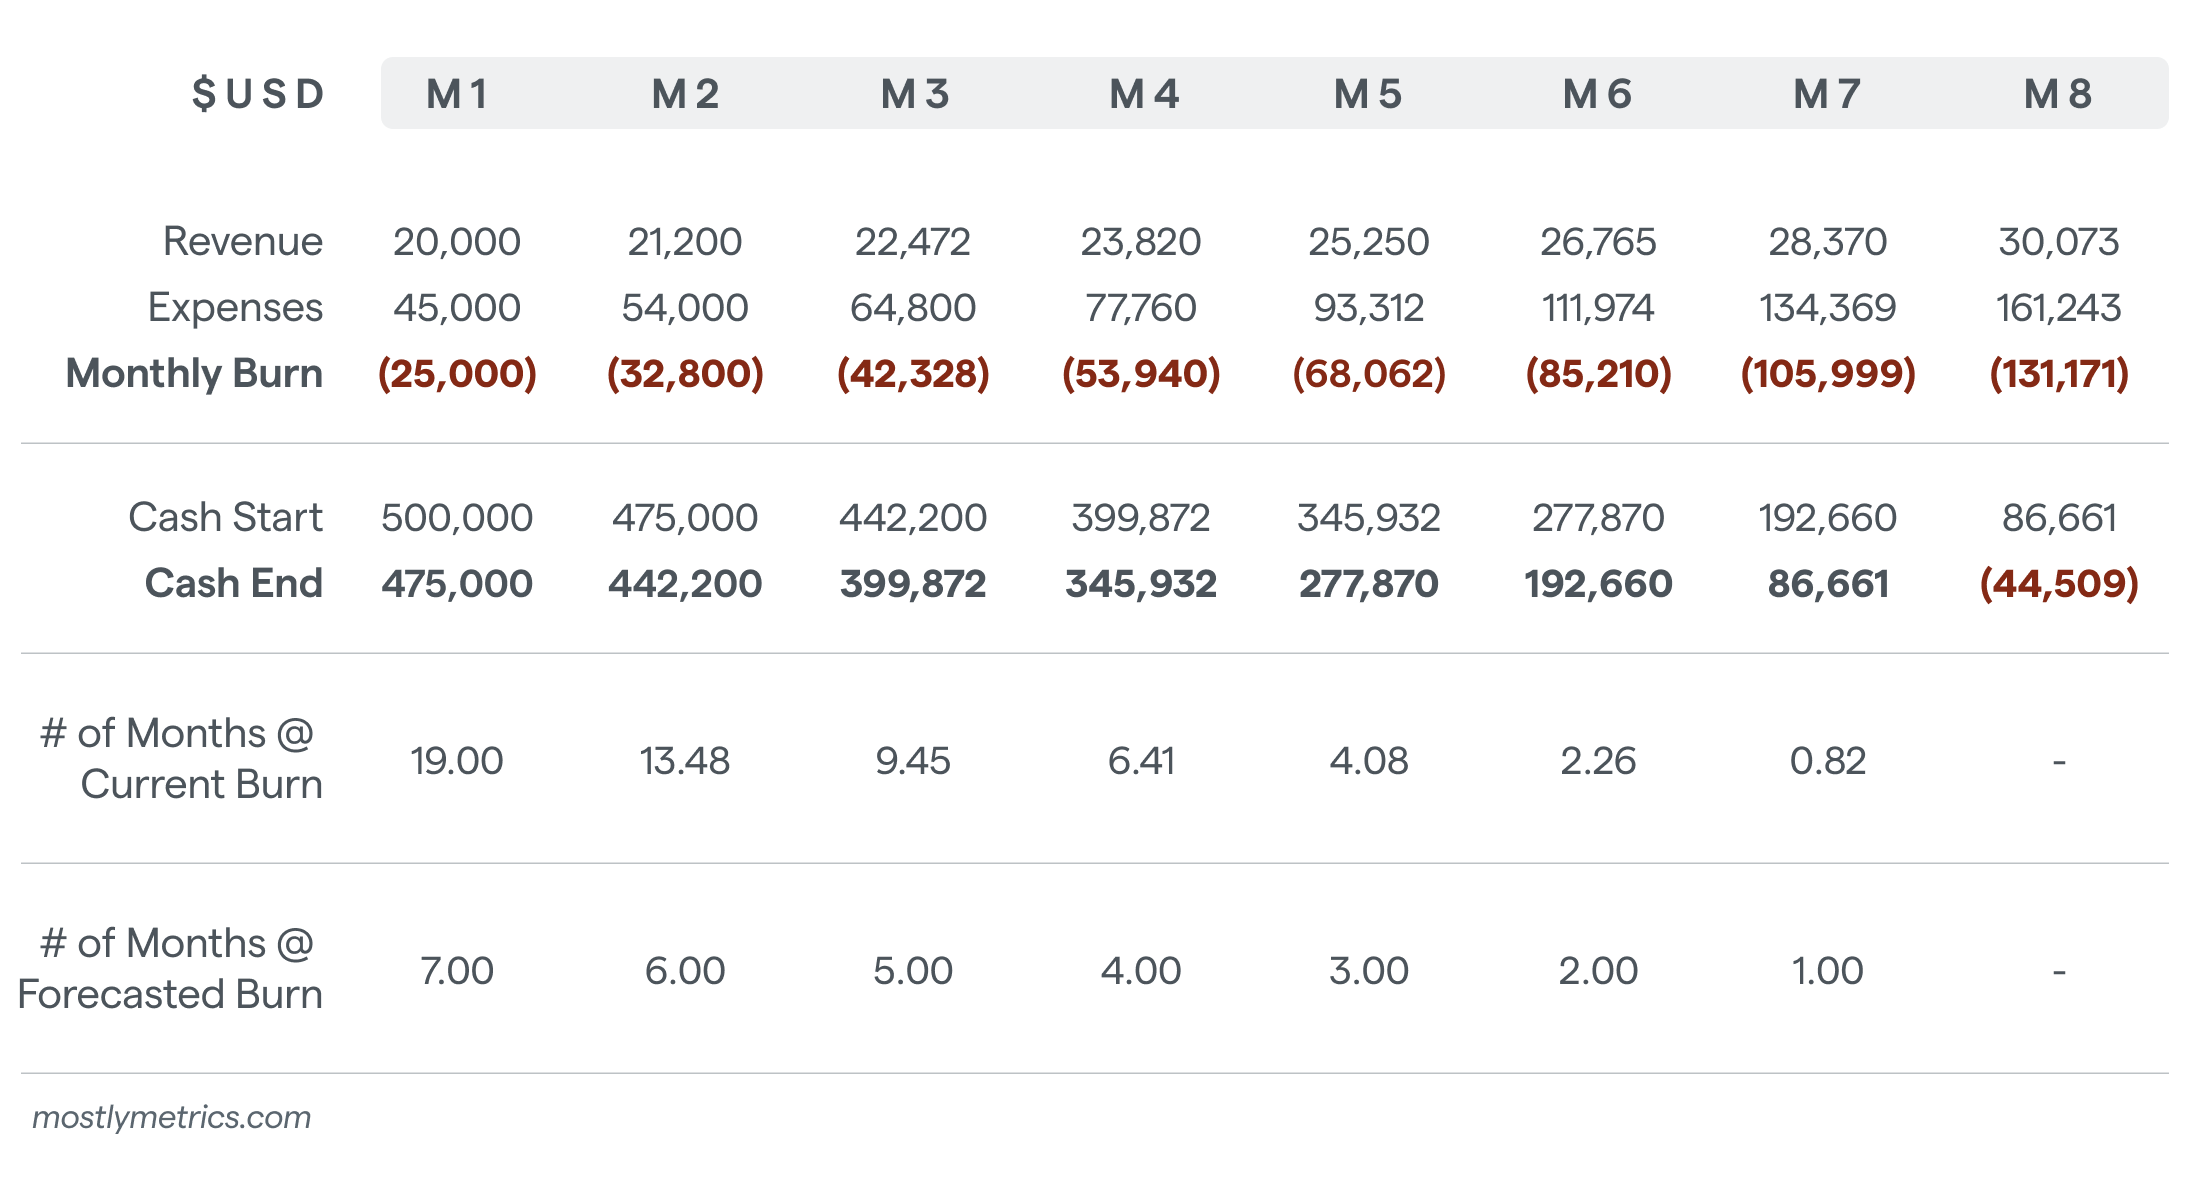Select the 7.00 forecasted burn months cell

coord(457,971)
